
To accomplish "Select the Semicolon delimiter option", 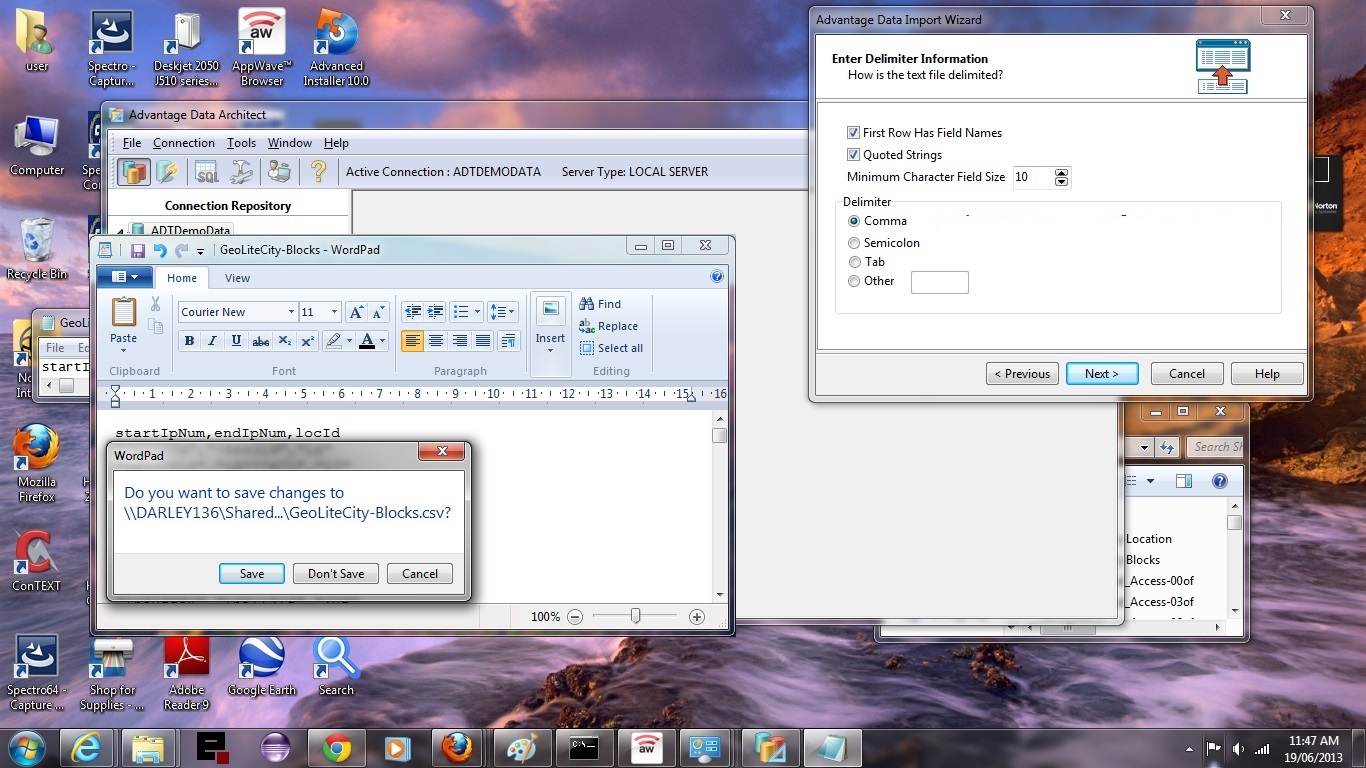I will pyautogui.click(x=854, y=243).
